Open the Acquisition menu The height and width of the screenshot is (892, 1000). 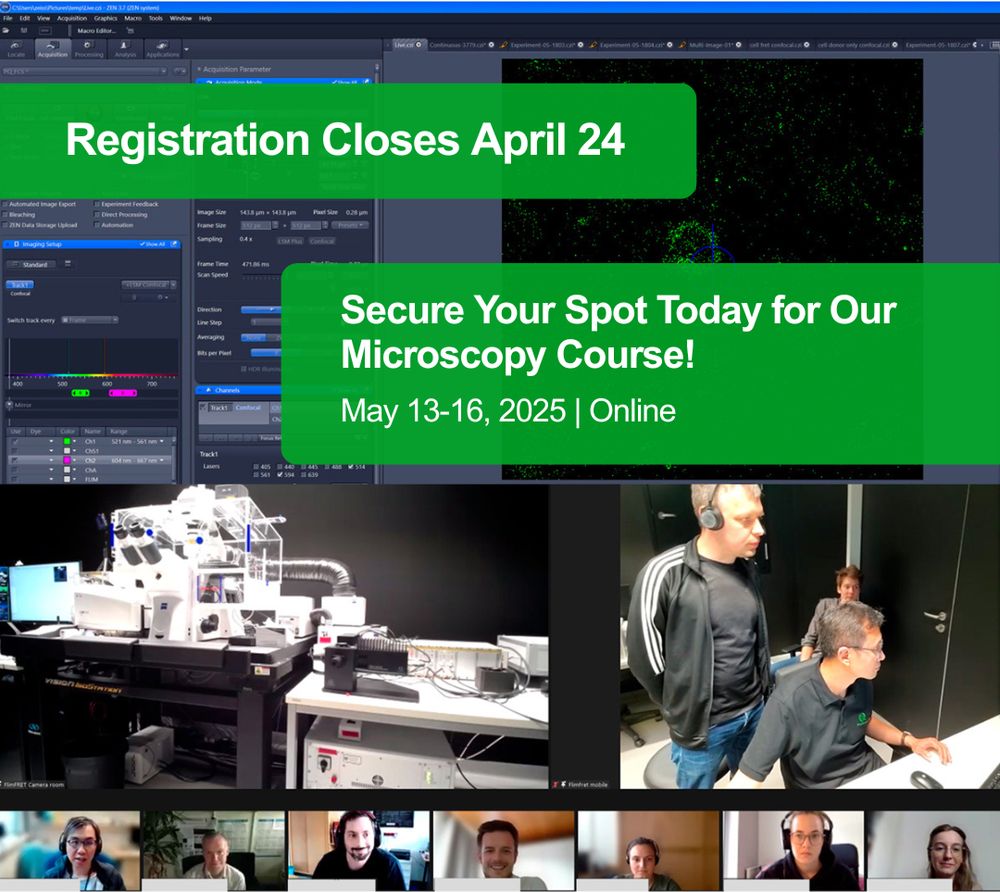point(72,18)
